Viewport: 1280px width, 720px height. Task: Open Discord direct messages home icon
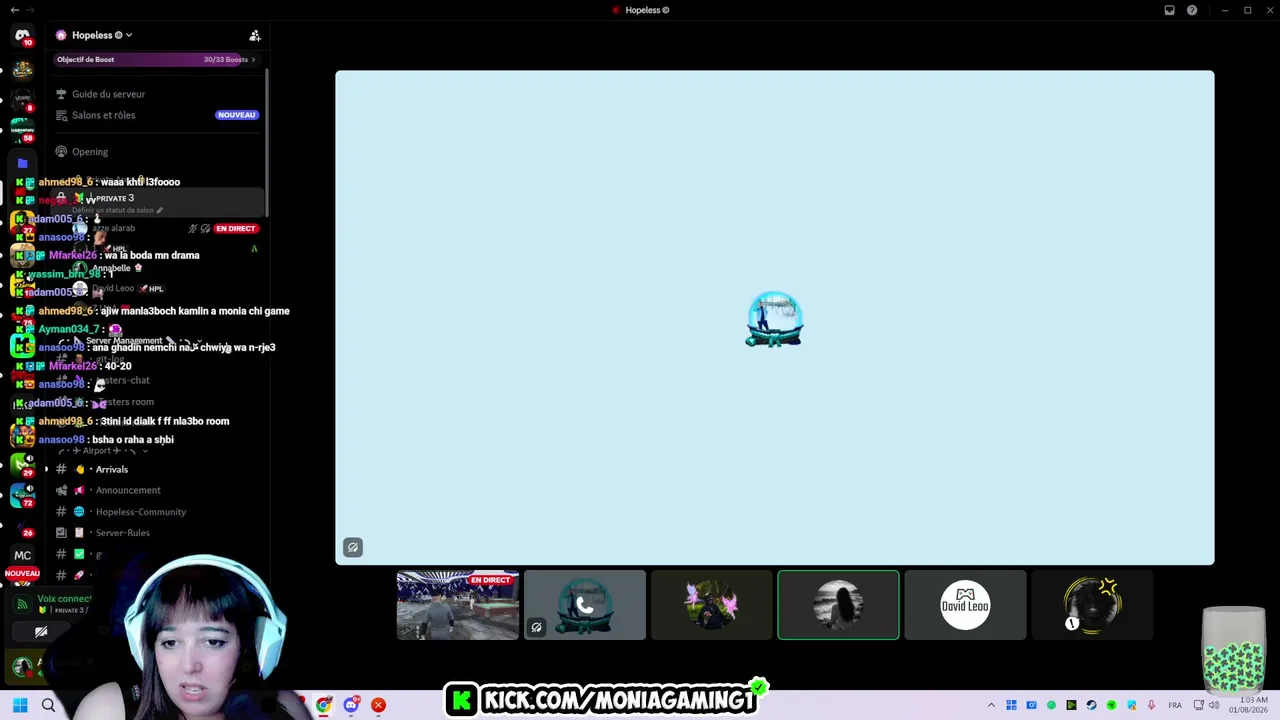(22, 36)
